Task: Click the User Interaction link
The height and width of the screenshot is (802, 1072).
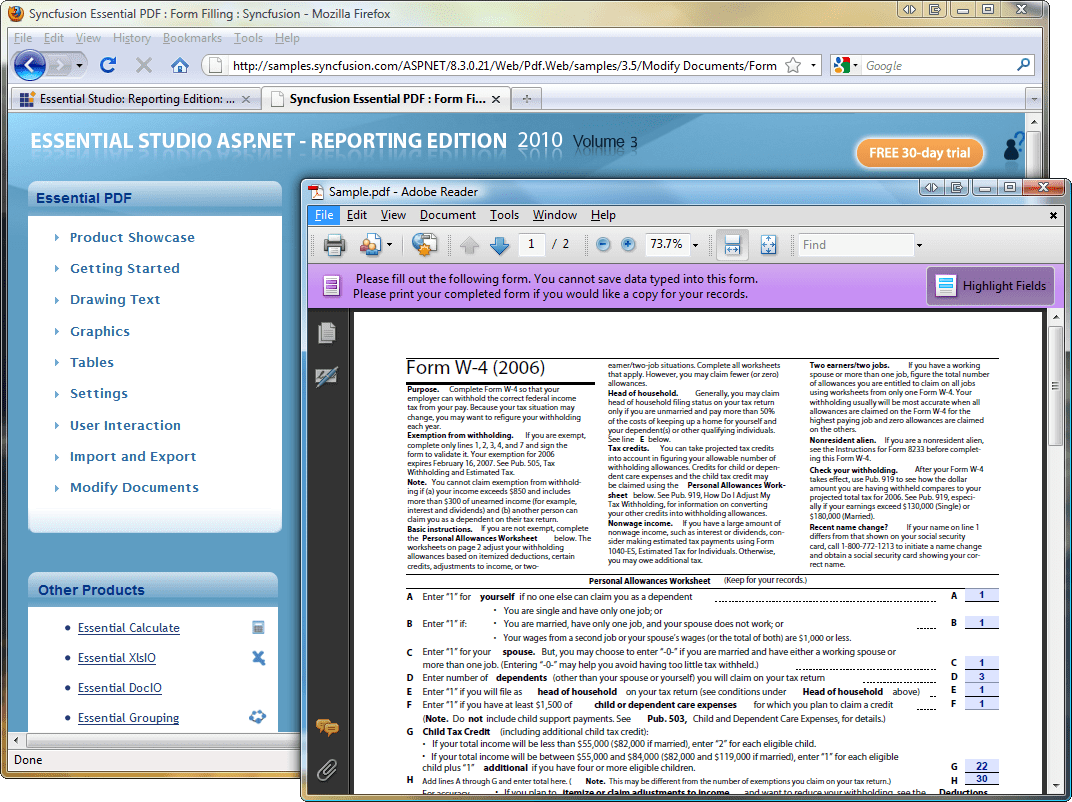Action: click(x=125, y=425)
